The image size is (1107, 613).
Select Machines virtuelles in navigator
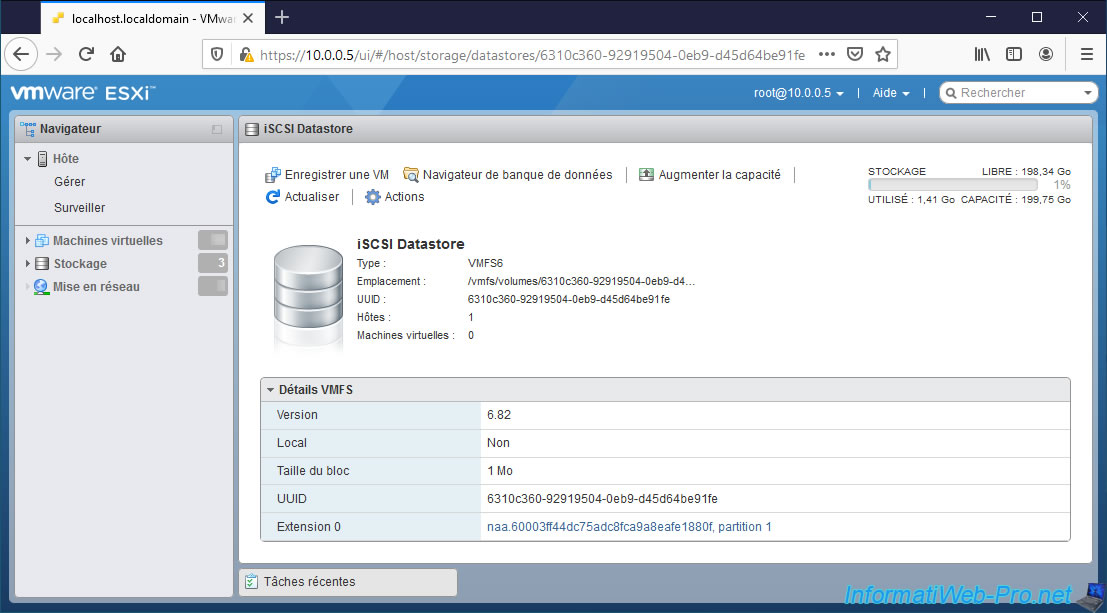(x=107, y=241)
